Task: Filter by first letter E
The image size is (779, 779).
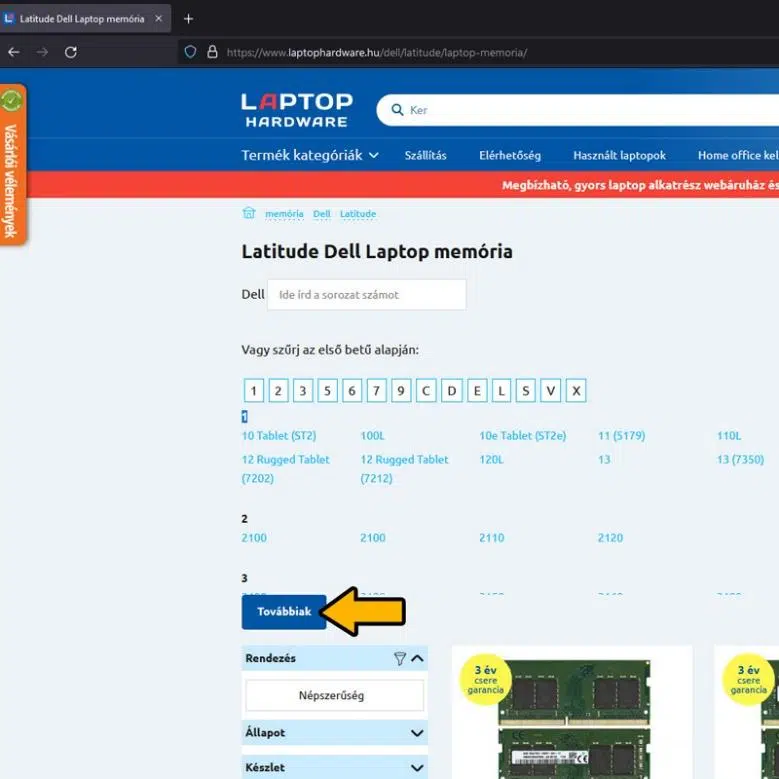Action: click(477, 390)
